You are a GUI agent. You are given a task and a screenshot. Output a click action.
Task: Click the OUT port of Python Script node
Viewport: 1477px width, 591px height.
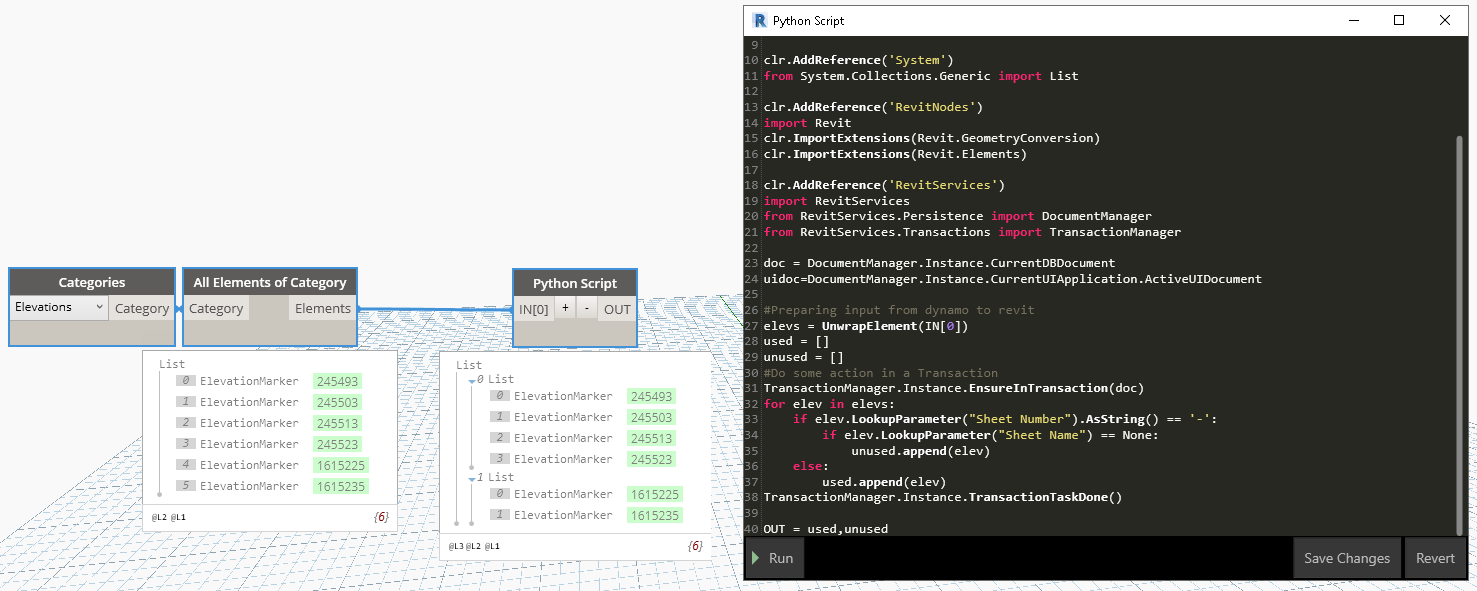point(617,309)
